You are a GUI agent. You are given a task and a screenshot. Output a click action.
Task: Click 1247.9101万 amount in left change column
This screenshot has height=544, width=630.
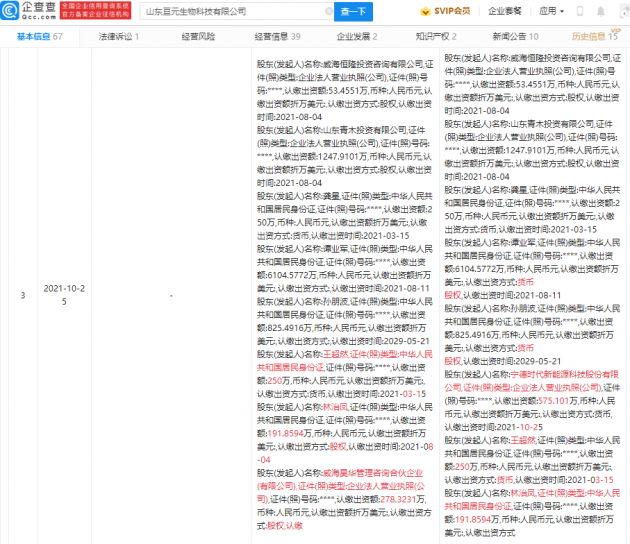click(x=343, y=156)
